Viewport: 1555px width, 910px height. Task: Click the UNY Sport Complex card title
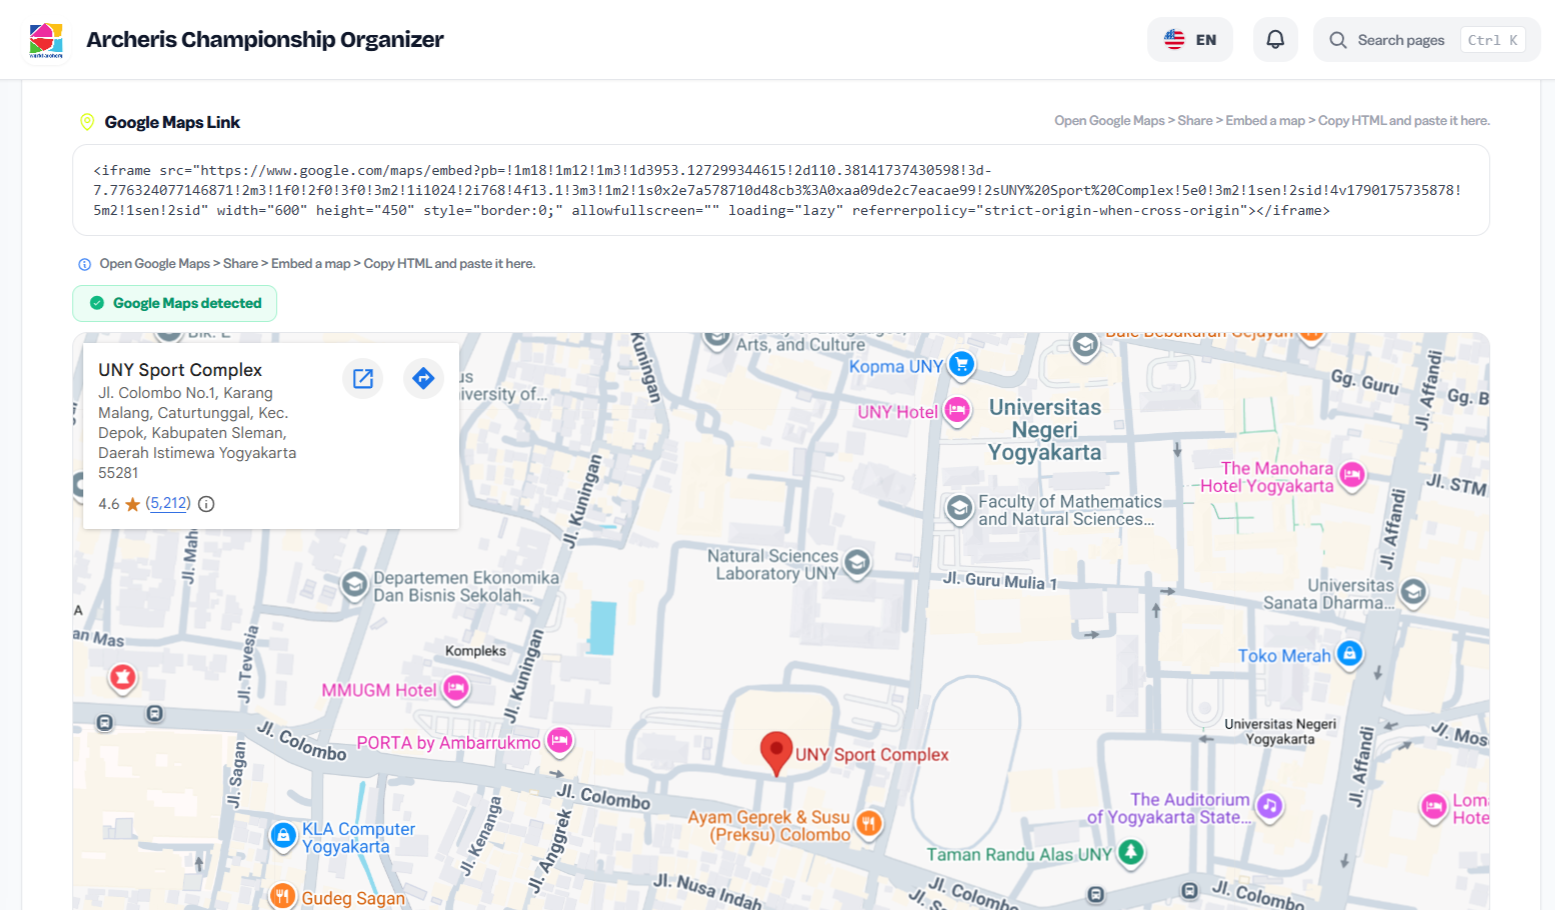pos(180,370)
